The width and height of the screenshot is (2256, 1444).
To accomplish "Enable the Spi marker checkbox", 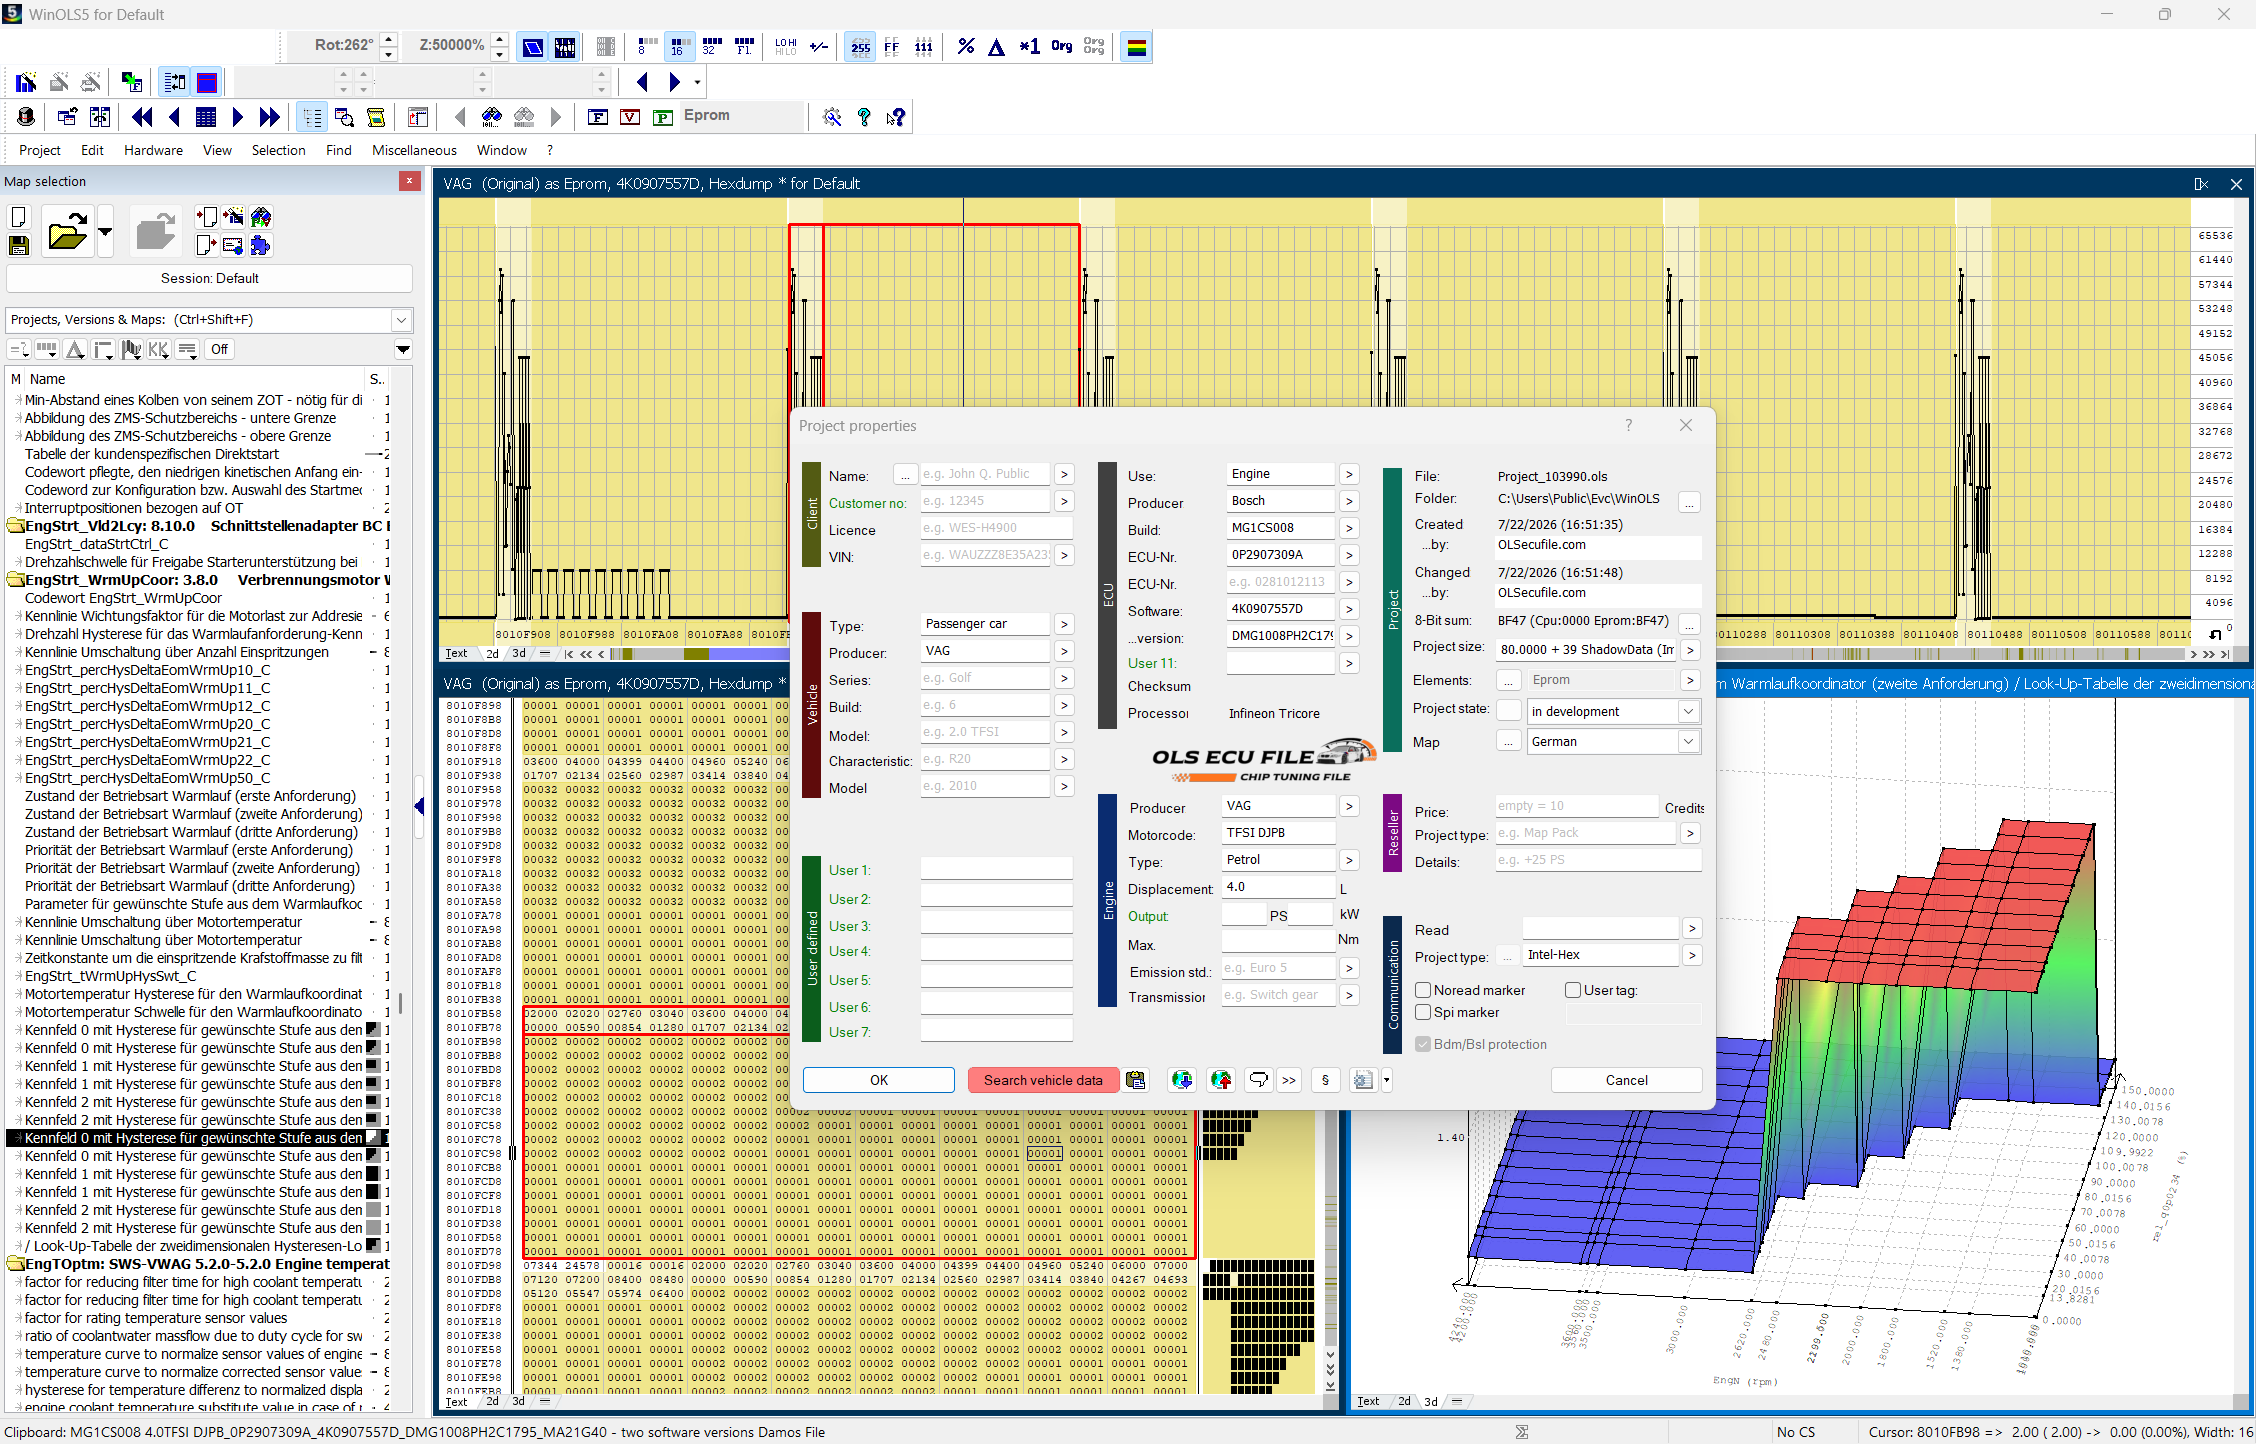I will pos(1423,1012).
